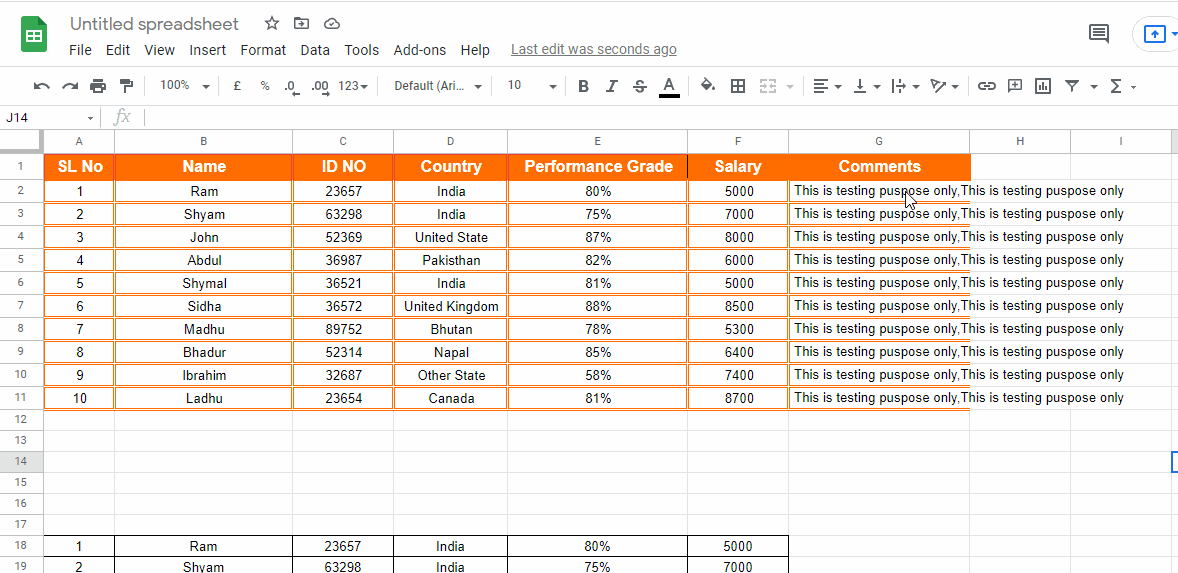This screenshot has width=1178, height=573.
Task: Expand merge cells dropdown arrow
Action: (x=790, y=87)
